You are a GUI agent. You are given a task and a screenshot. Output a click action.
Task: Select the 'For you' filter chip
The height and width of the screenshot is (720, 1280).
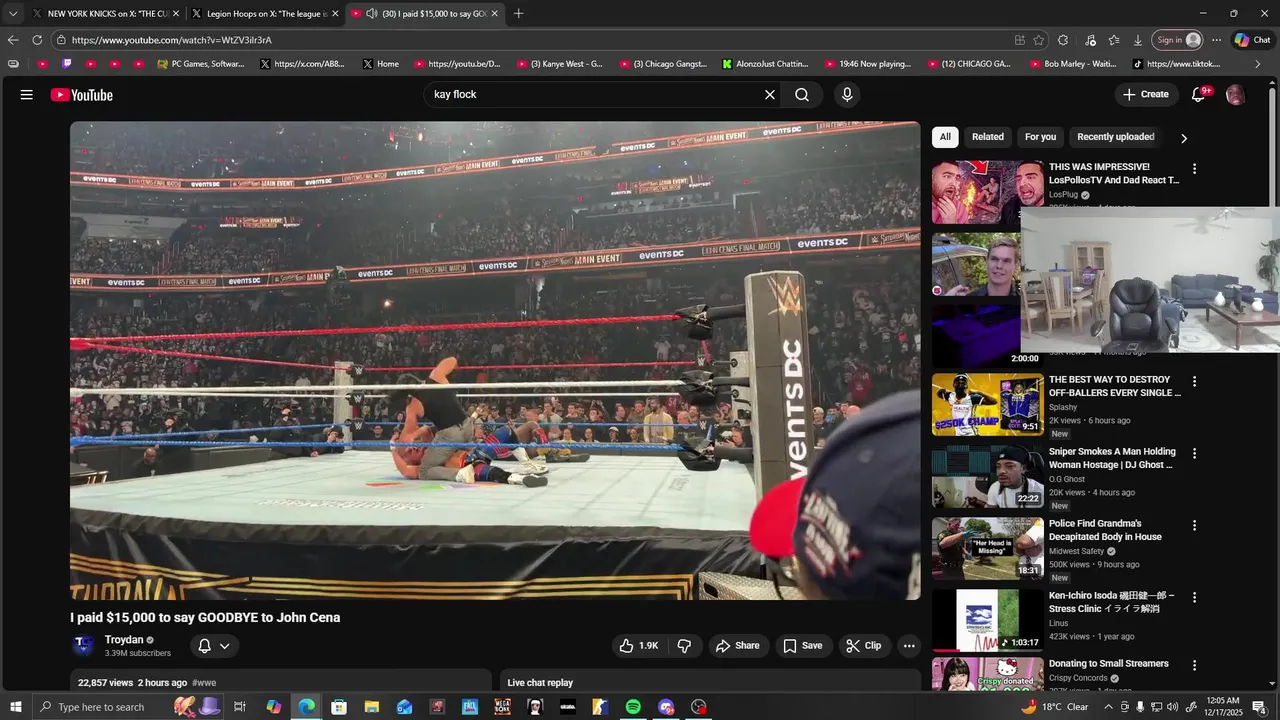(x=1040, y=137)
